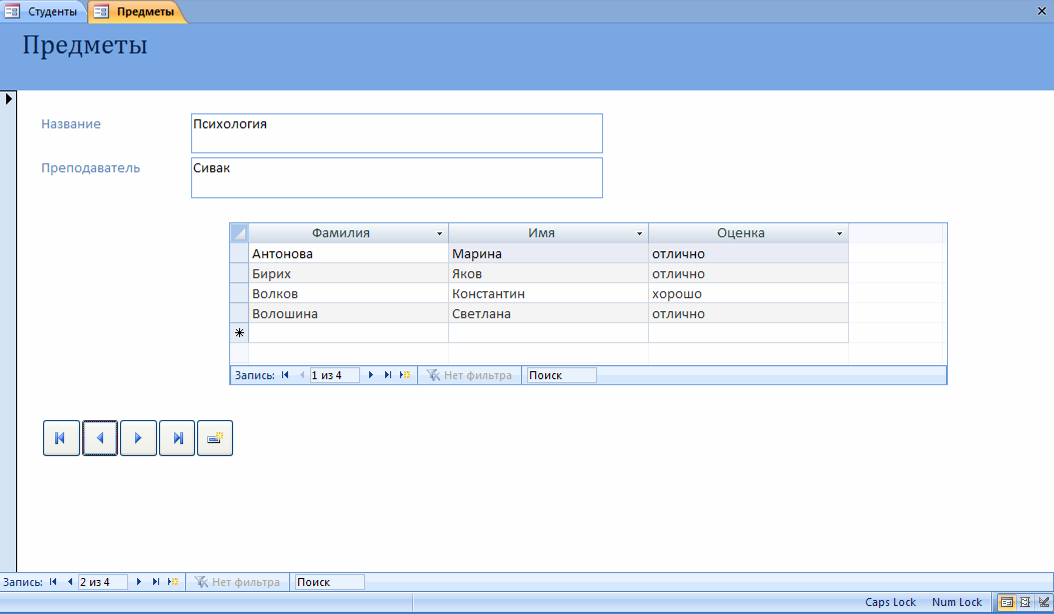Screen dimensions: 1054x614
Task: Select the form record selector arrow
Action: coord(8,99)
